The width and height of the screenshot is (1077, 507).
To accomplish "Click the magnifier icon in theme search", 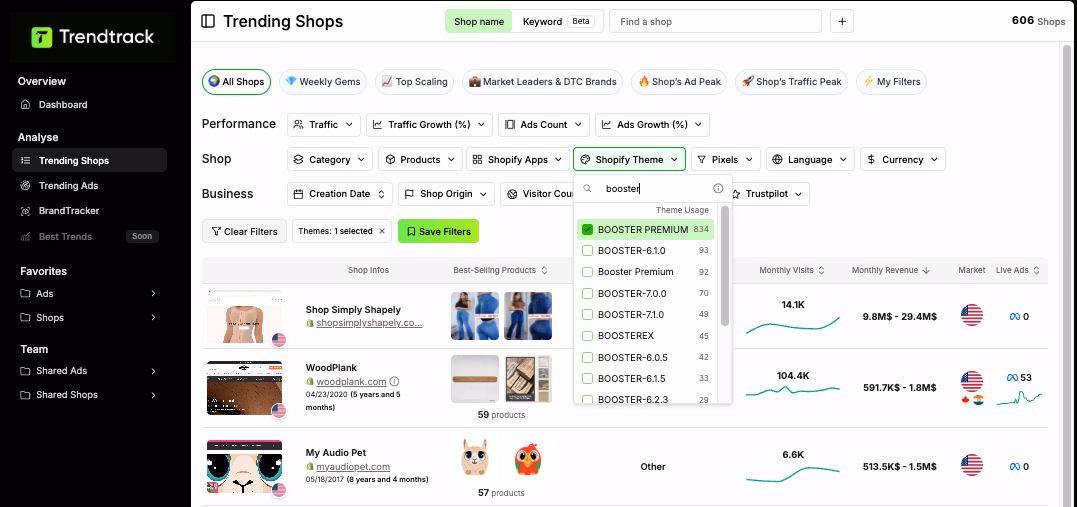I will point(588,188).
